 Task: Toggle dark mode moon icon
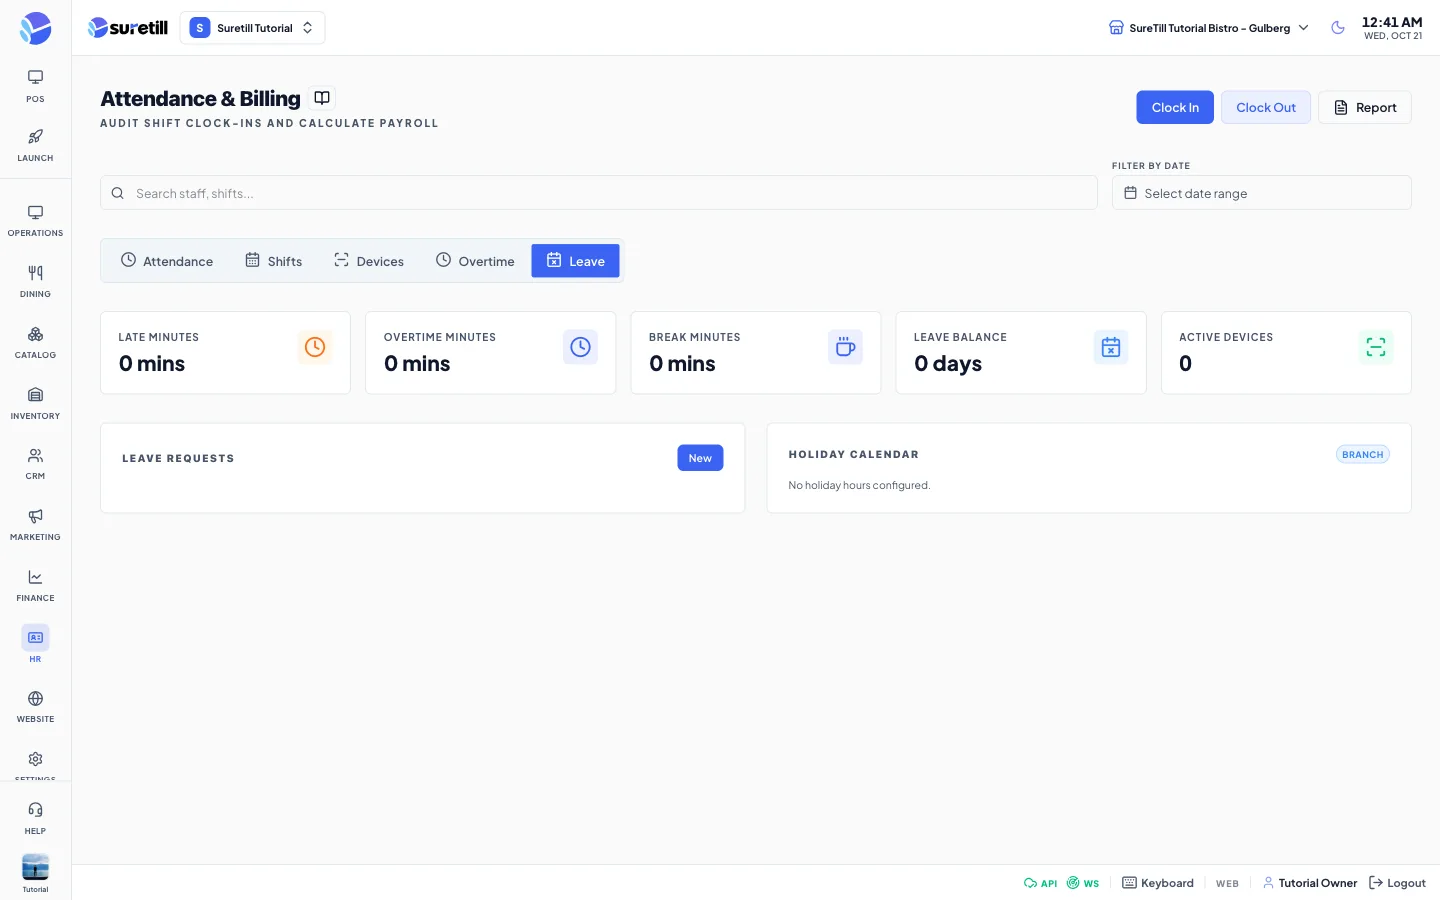pos(1338,28)
